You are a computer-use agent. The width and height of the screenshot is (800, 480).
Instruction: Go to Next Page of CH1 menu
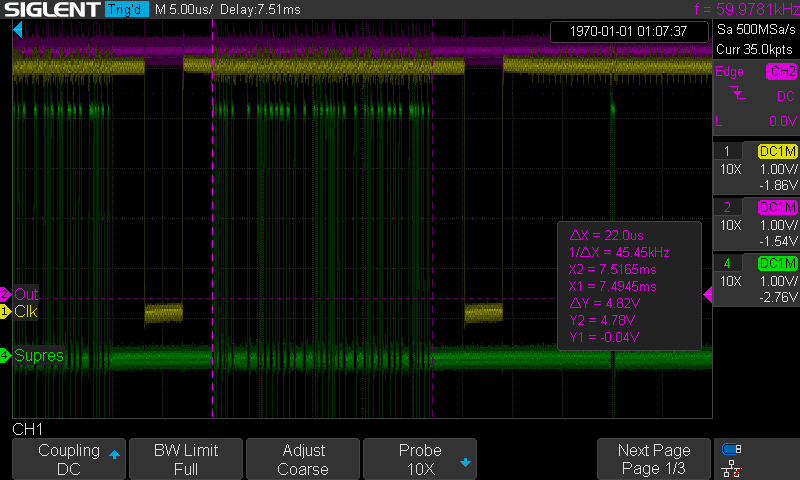pyautogui.click(x=654, y=459)
